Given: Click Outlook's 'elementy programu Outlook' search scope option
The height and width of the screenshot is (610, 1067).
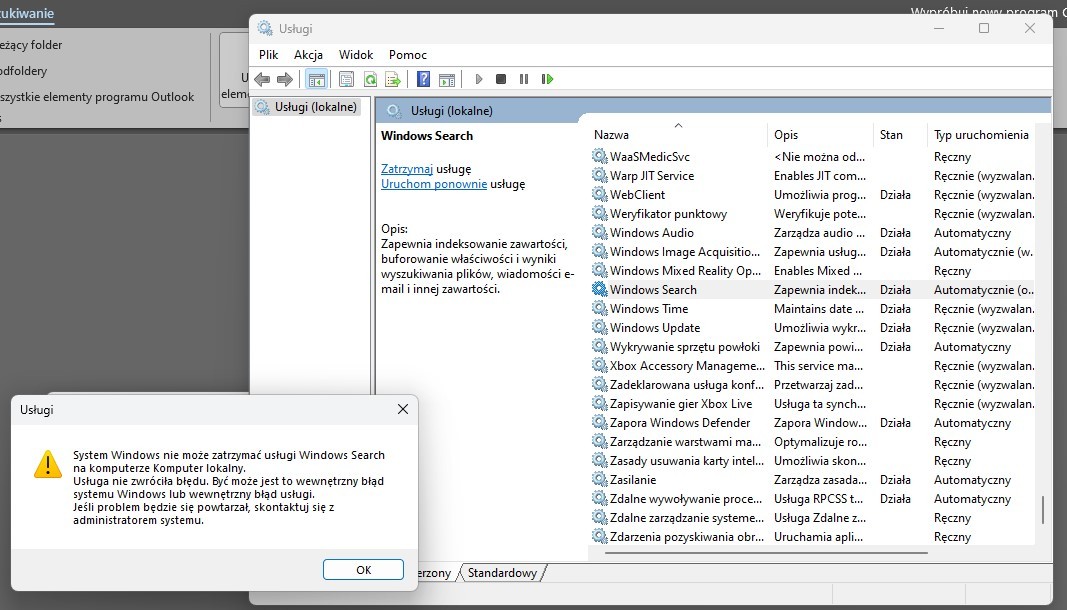Looking at the screenshot, I should 97,97.
